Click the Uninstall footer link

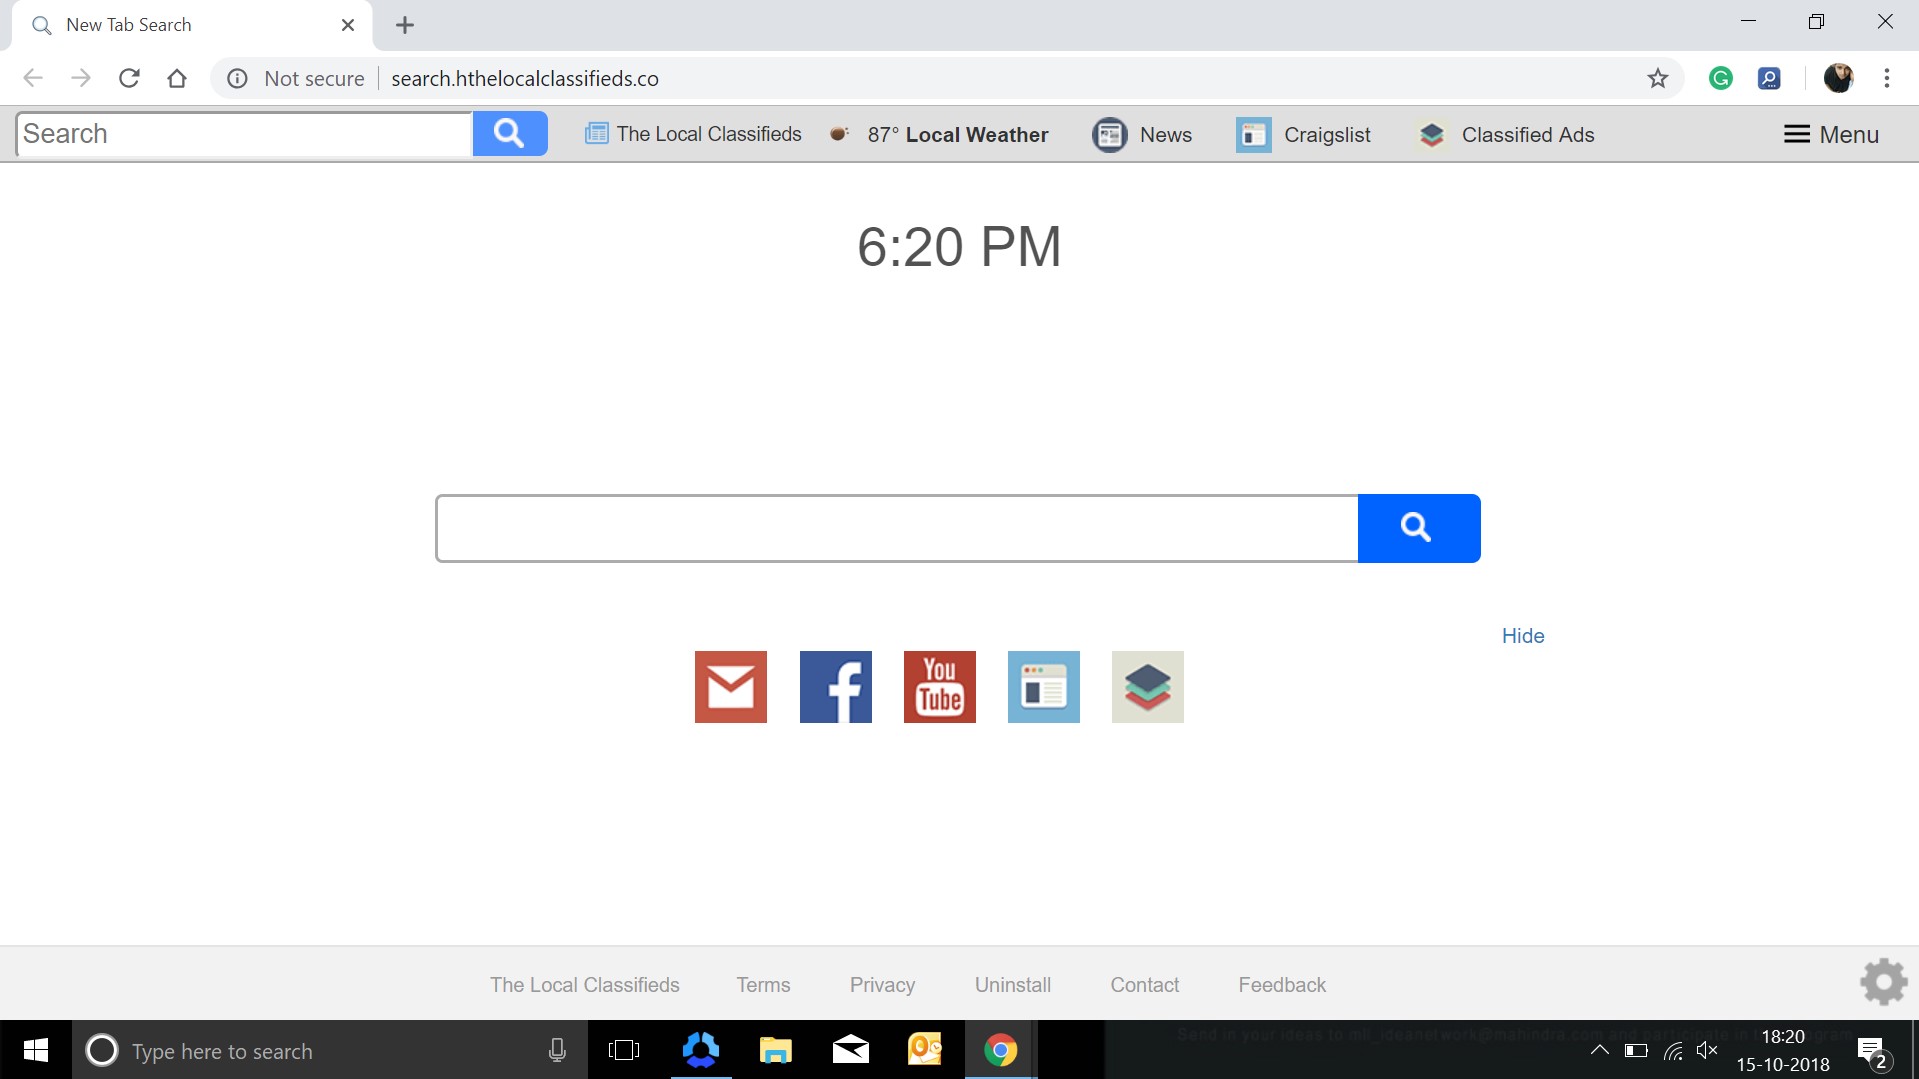coord(1012,985)
